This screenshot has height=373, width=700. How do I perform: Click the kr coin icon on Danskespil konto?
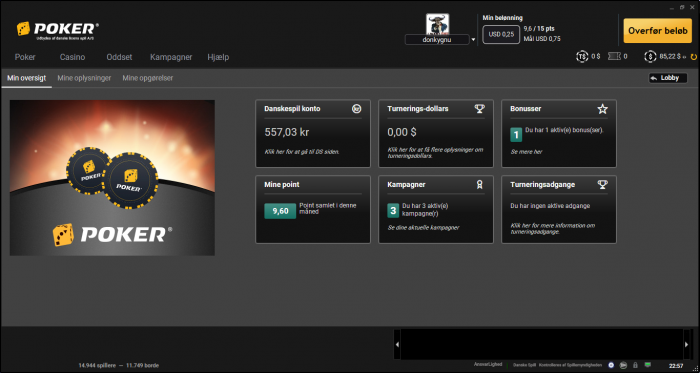pos(356,108)
